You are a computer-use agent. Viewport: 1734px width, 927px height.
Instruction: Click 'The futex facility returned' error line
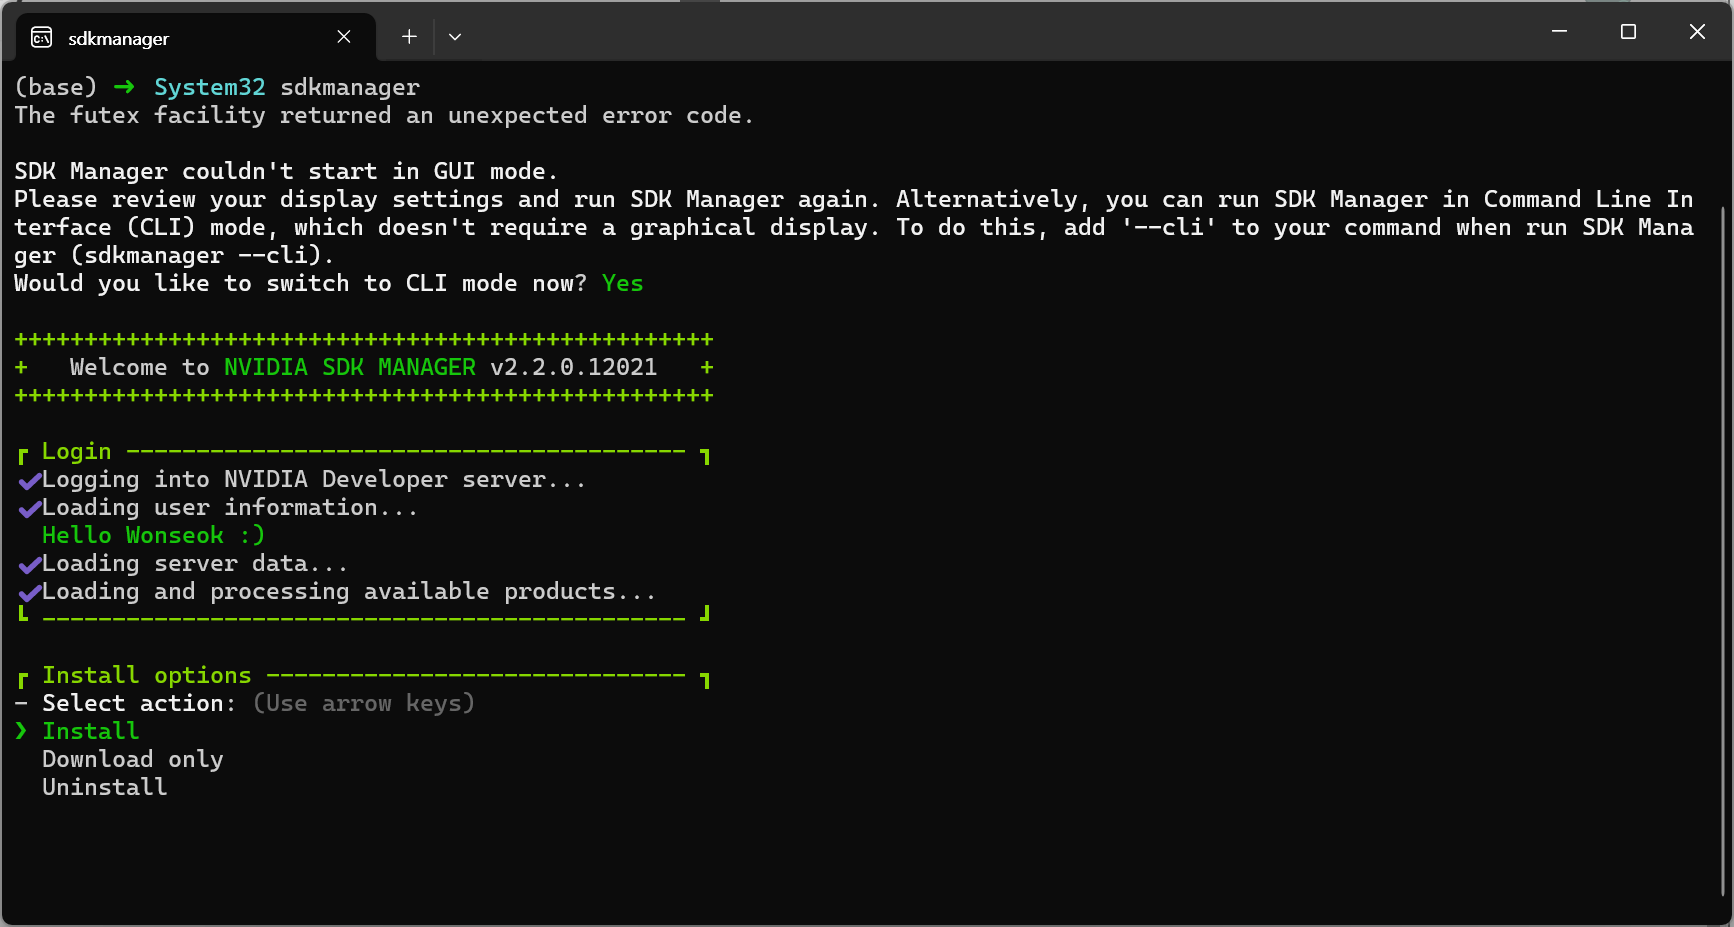pos(384,115)
